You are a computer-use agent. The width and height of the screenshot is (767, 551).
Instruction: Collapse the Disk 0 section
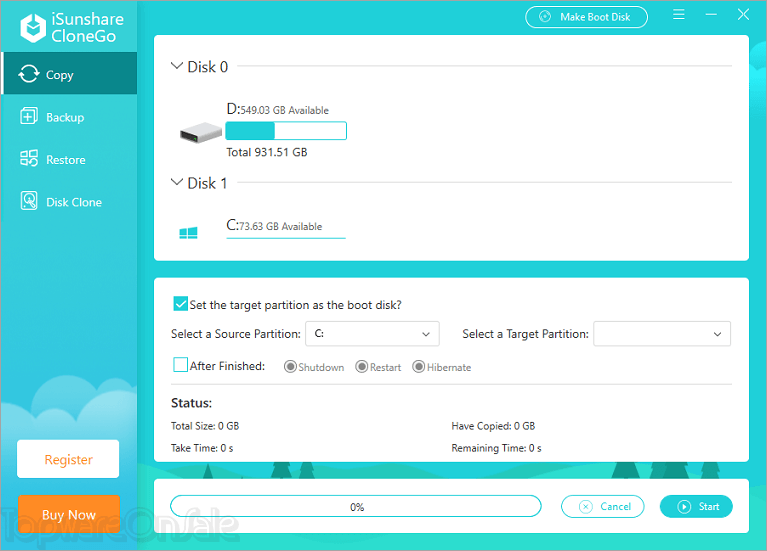pos(177,65)
